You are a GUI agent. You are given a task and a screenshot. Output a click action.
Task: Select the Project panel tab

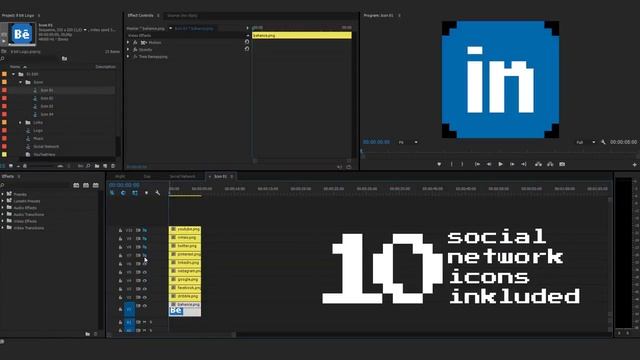[18, 16]
